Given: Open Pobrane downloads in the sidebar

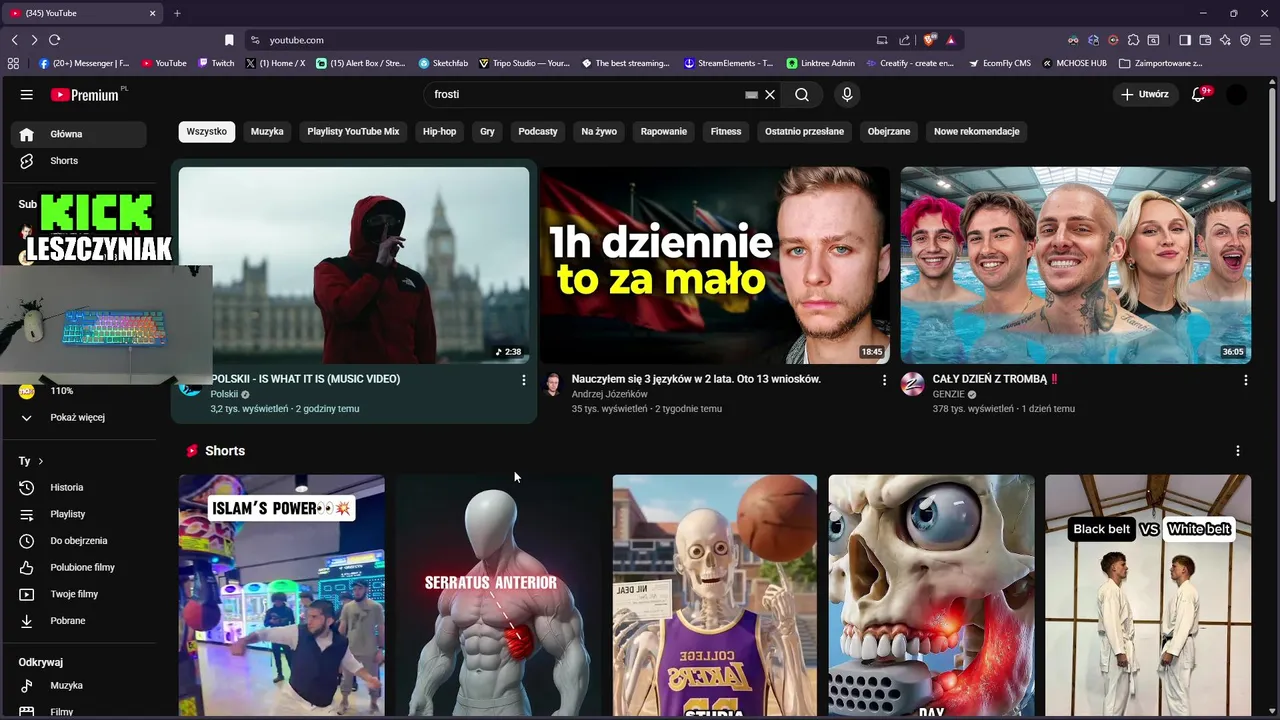Looking at the screenshot, I should [x=78, y=621].
